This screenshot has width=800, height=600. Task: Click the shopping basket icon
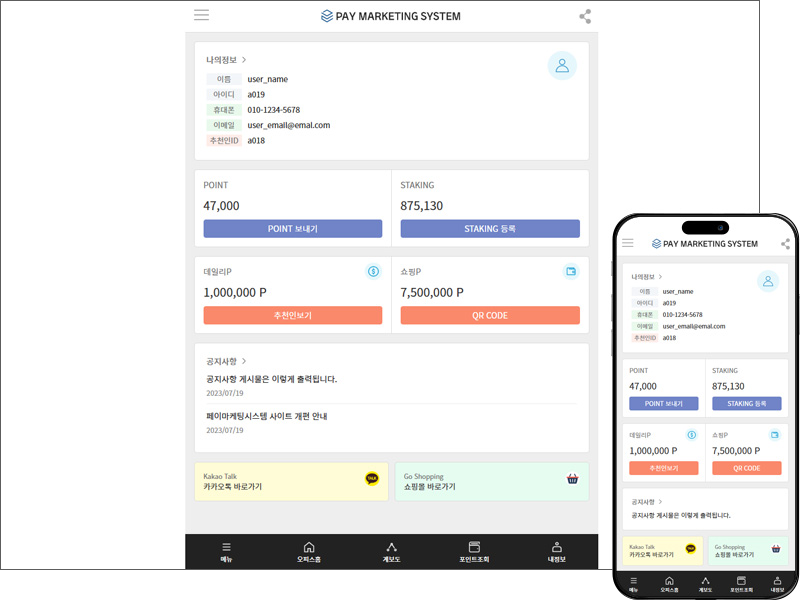(572, 479)
